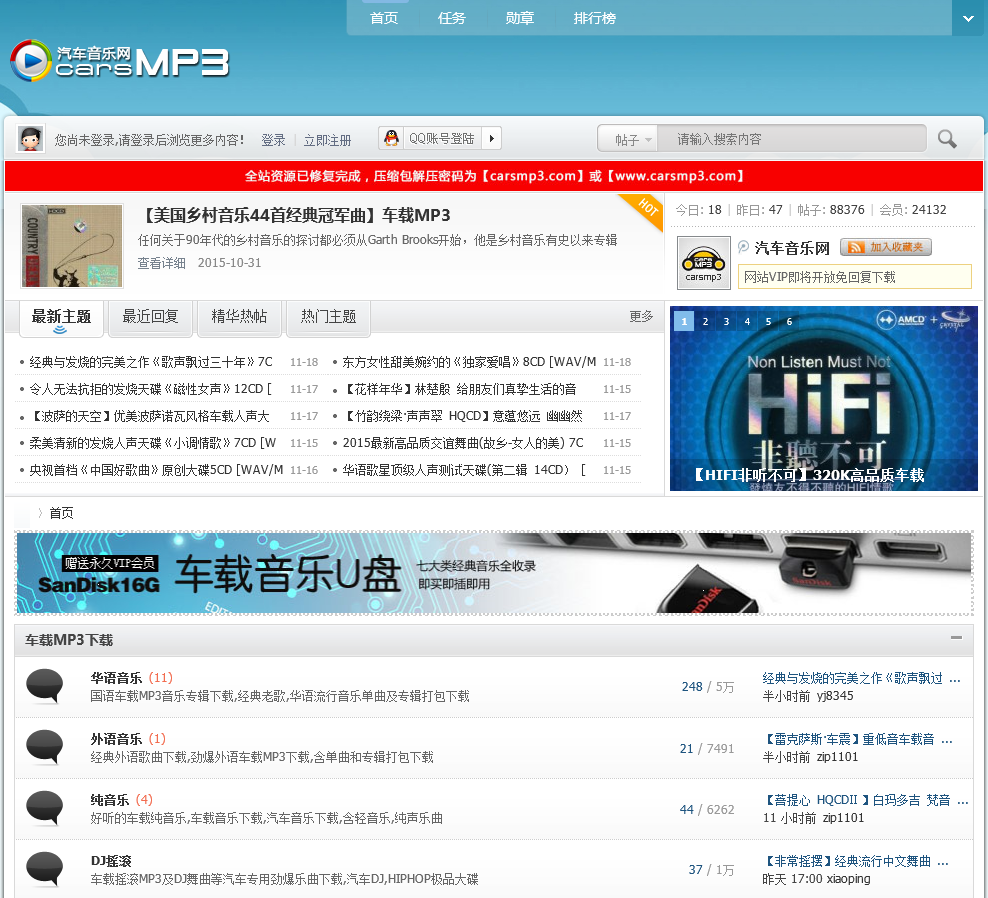
Task: Open thread 波萨的天空 优美波萨诺瓦
Action: [x=149, y=416]
